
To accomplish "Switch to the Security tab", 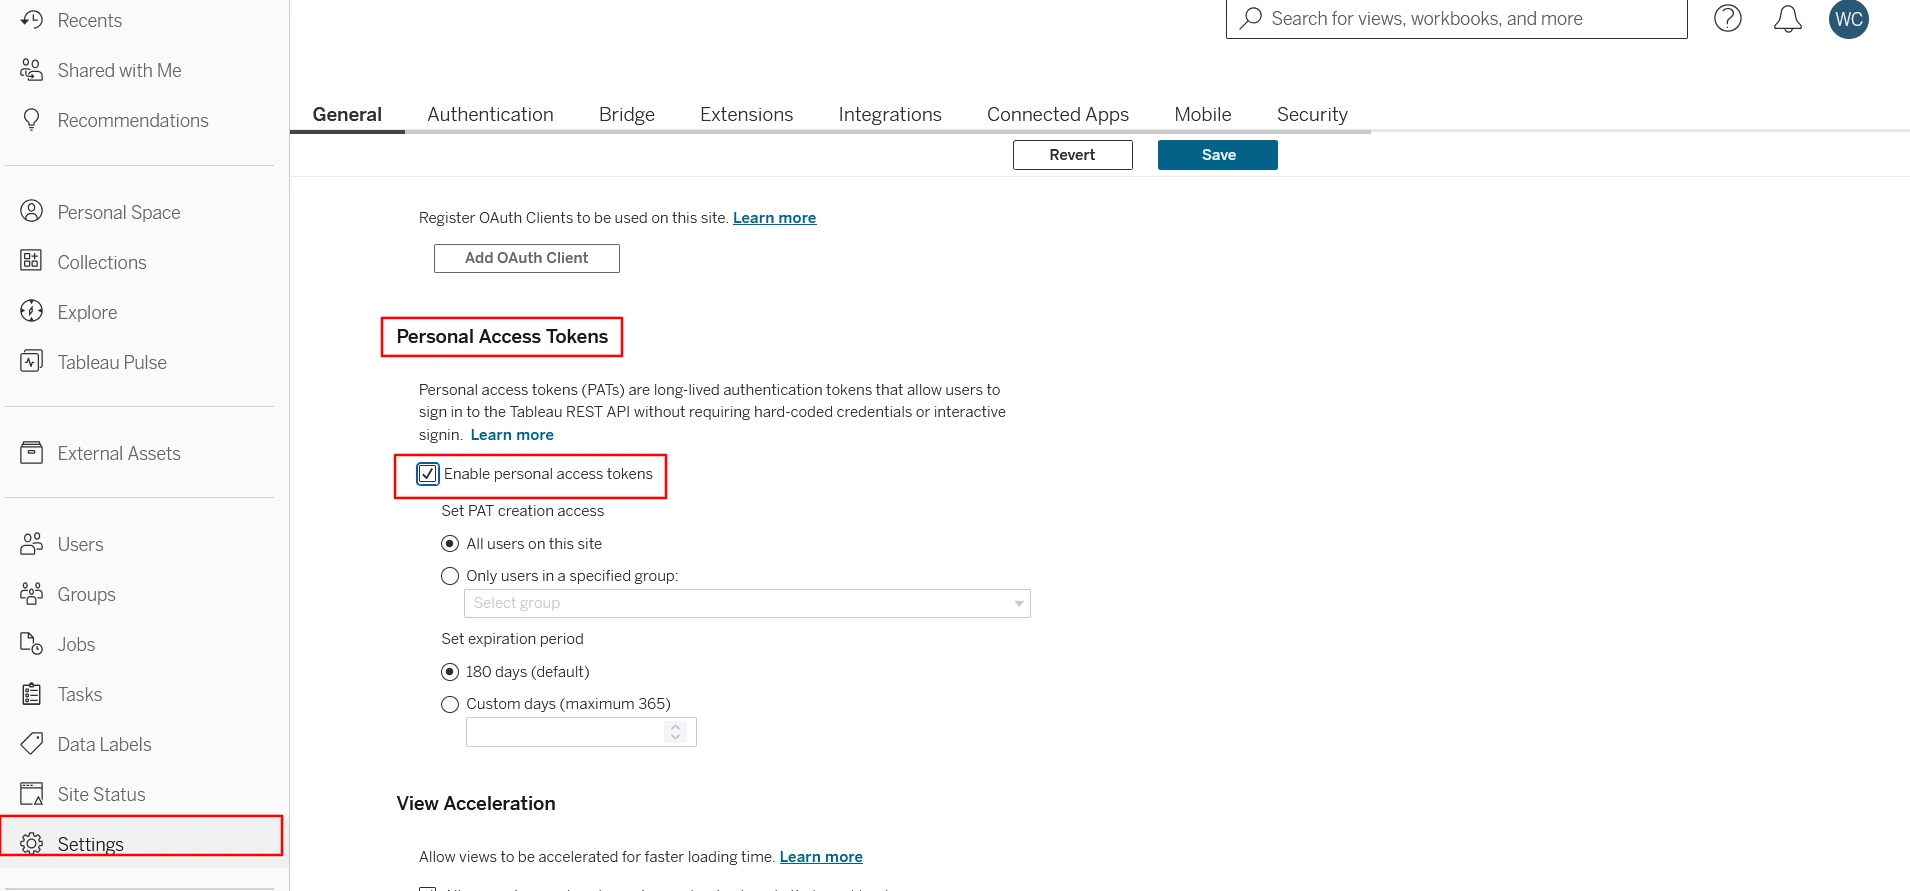I will click(x=1312, y=114).
